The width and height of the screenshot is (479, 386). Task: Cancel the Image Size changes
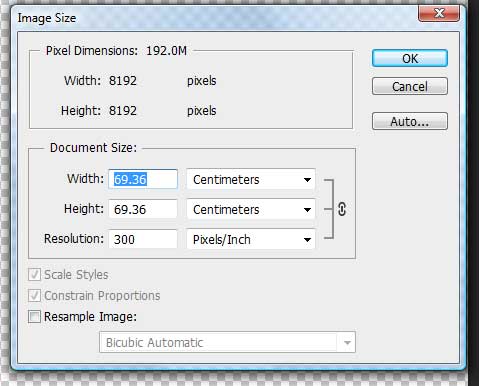410,86
